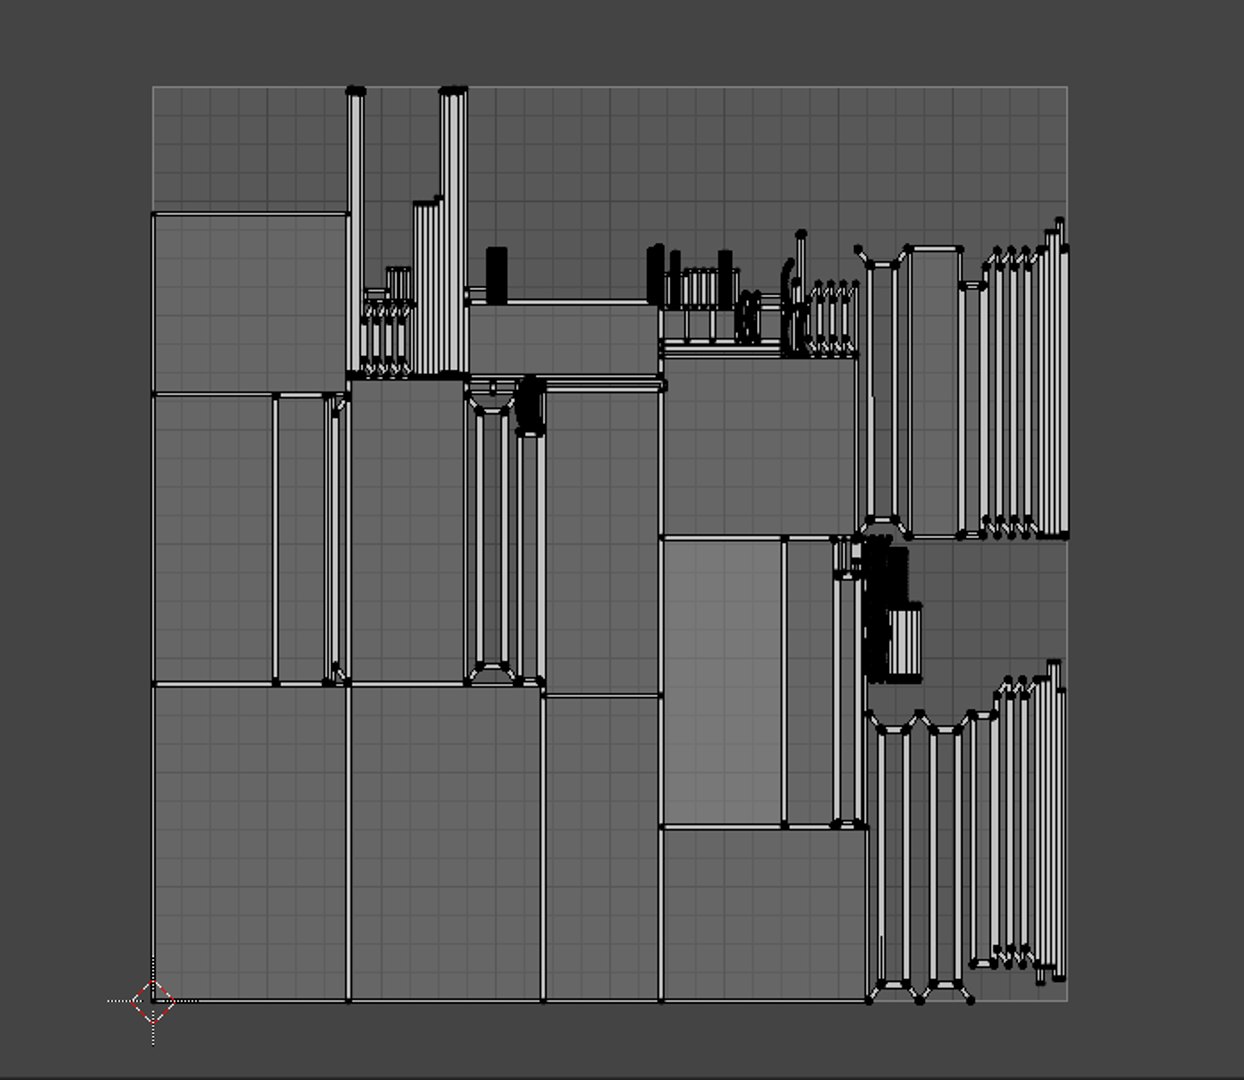Select the lighter-shaded tall rectangular UV island
The width and height of the screenshot is (1244, 1080).
pyautogui.click(x=722, y=682)
